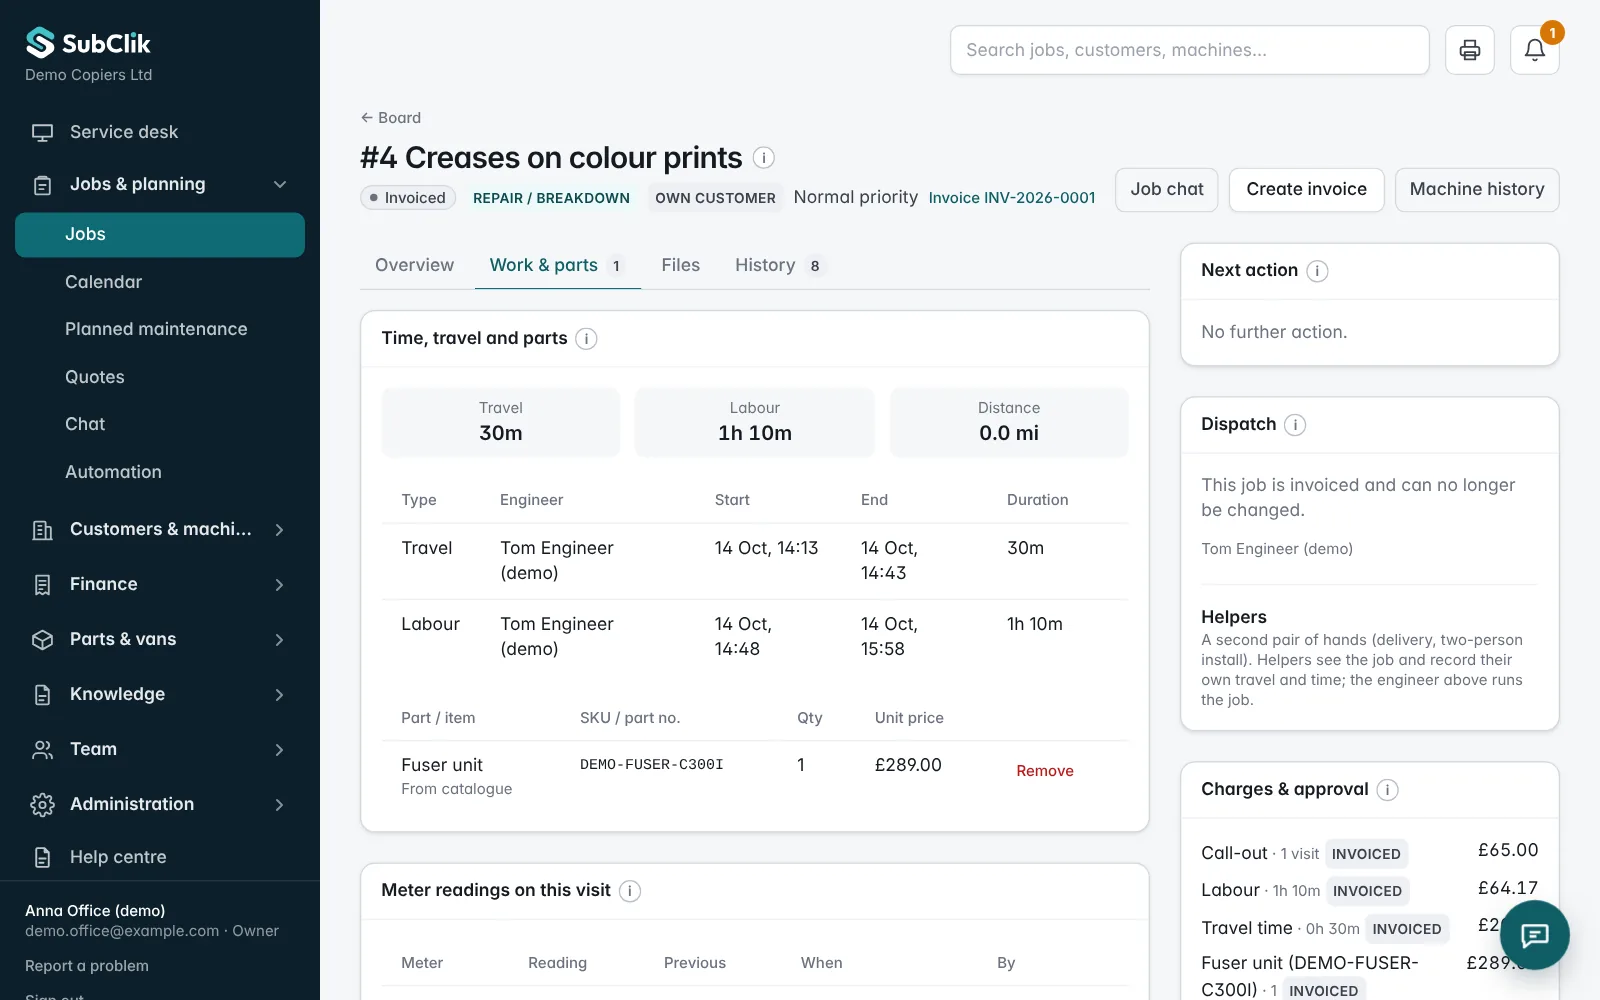
Task: Click info icon beside Charges & approval
Action: click(1387, 790)
